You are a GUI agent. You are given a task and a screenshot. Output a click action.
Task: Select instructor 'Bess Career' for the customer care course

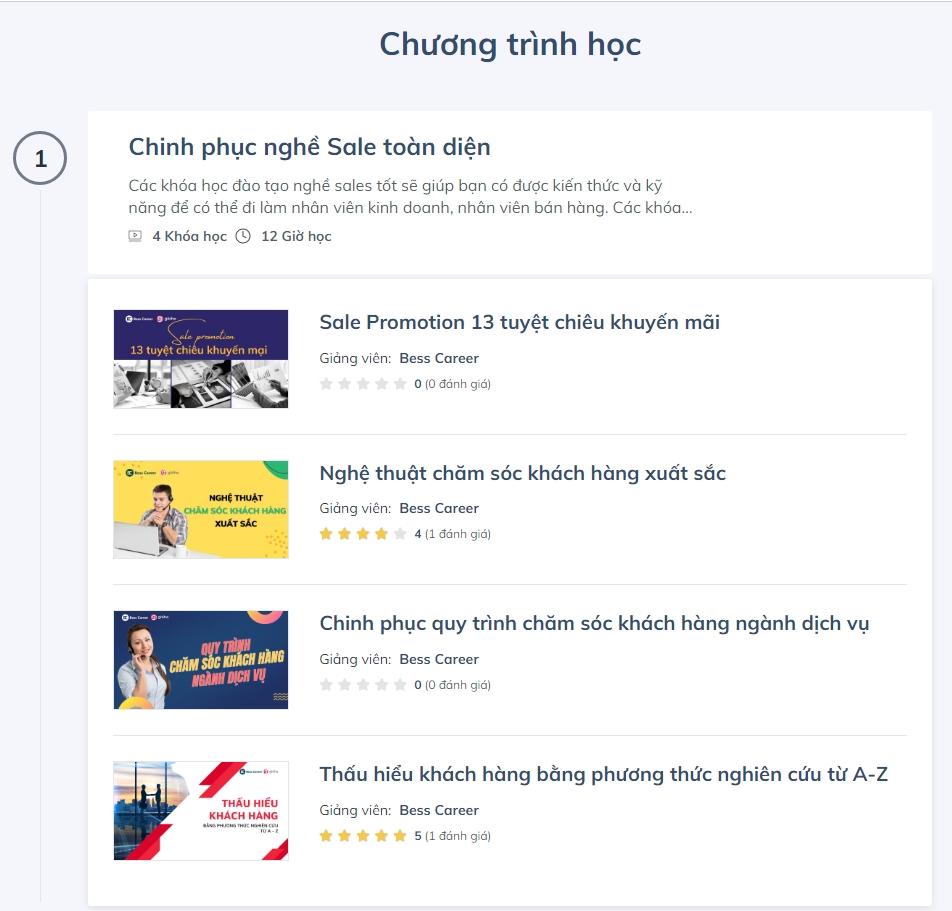pos(439,508)
